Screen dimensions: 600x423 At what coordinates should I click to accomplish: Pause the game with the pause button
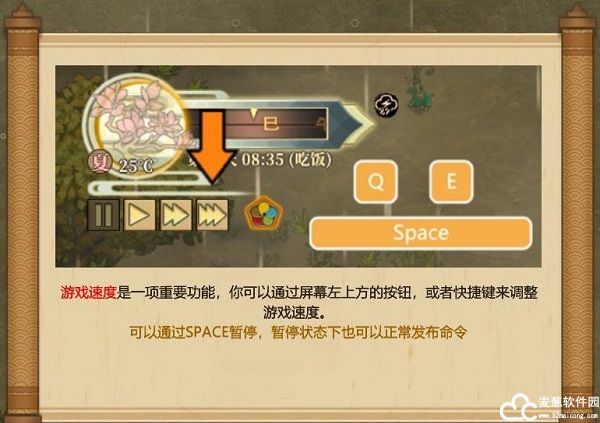click(103, 215)
